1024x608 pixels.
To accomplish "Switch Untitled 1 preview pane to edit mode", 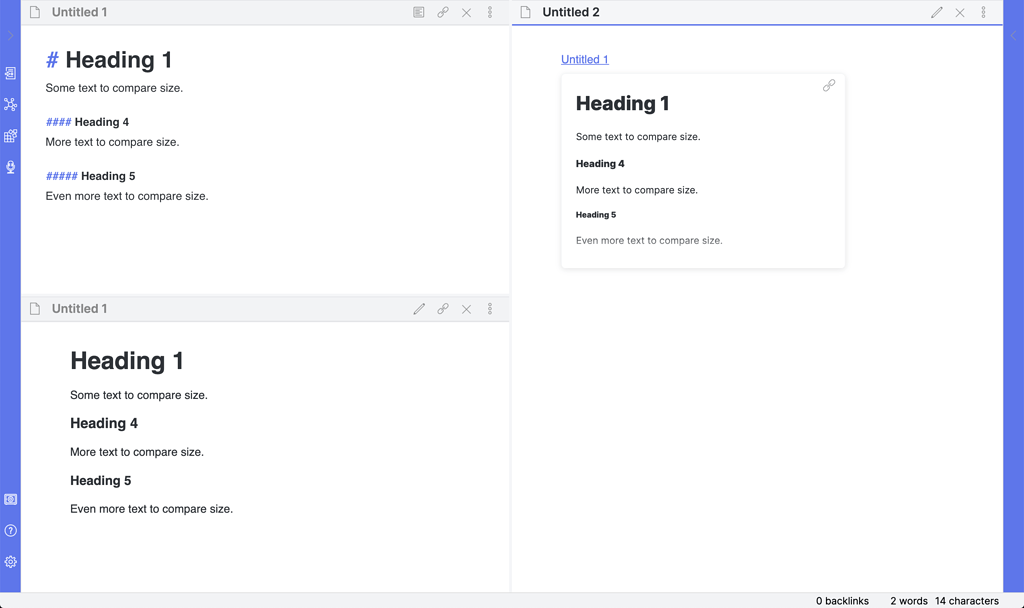I will click(419, 309).
